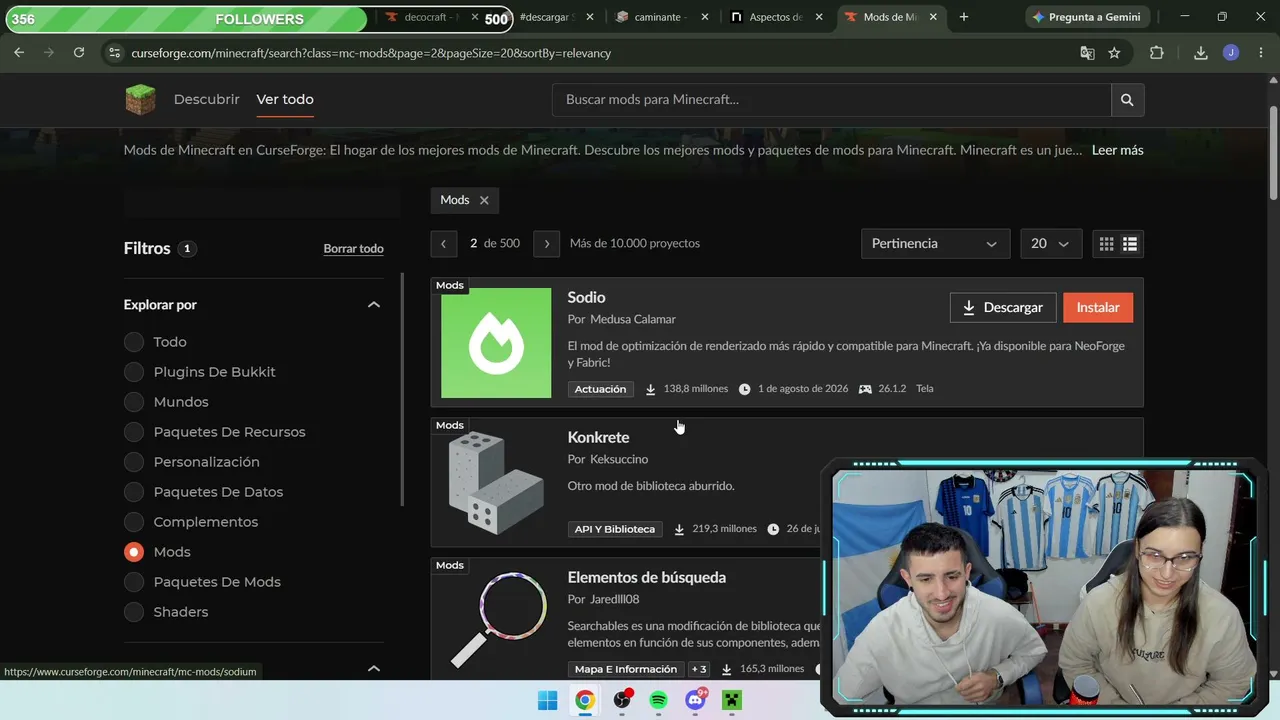Viewport: 1280px width, 720px height.
Task: Go to next results page arrow
Action: tap(546, 244)
